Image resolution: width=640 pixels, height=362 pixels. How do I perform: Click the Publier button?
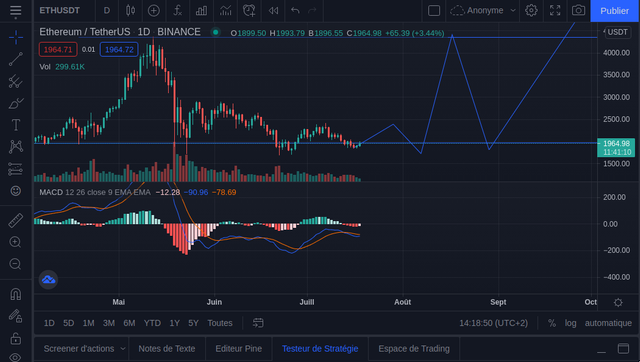pyautogui.click(x=615, y=11)
